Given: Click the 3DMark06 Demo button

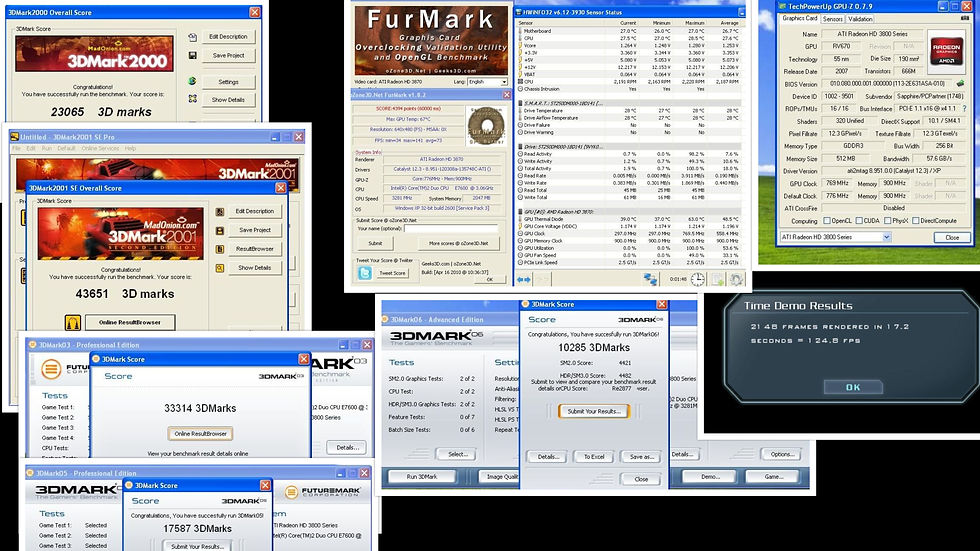Looking at the screenshot, I should pos(711,477).
